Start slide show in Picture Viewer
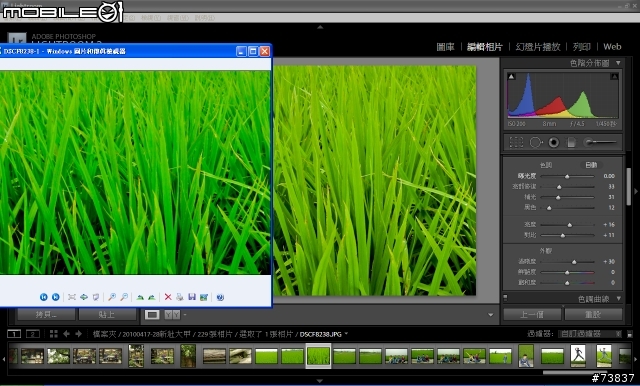 point(96,297)
